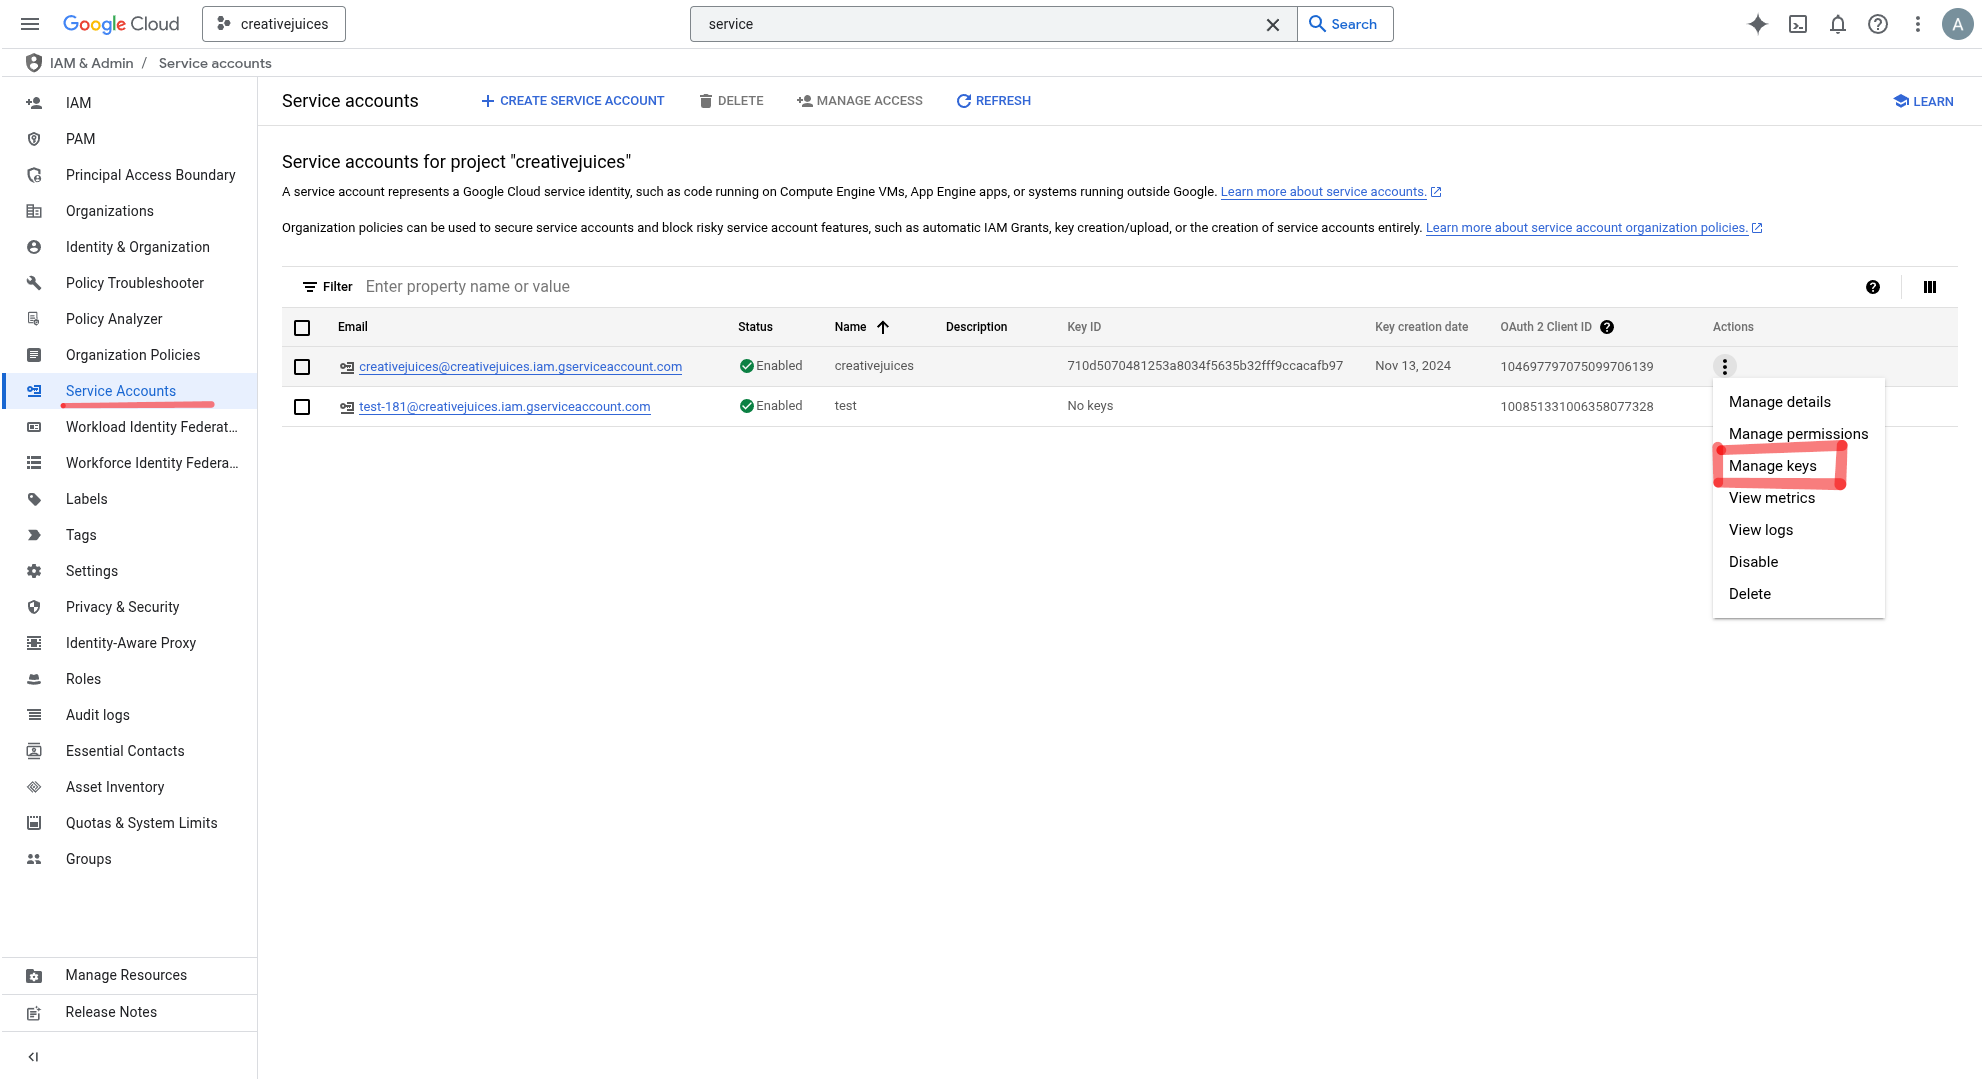
Task: Click Create Service Account button
Action: pos(572,101)
